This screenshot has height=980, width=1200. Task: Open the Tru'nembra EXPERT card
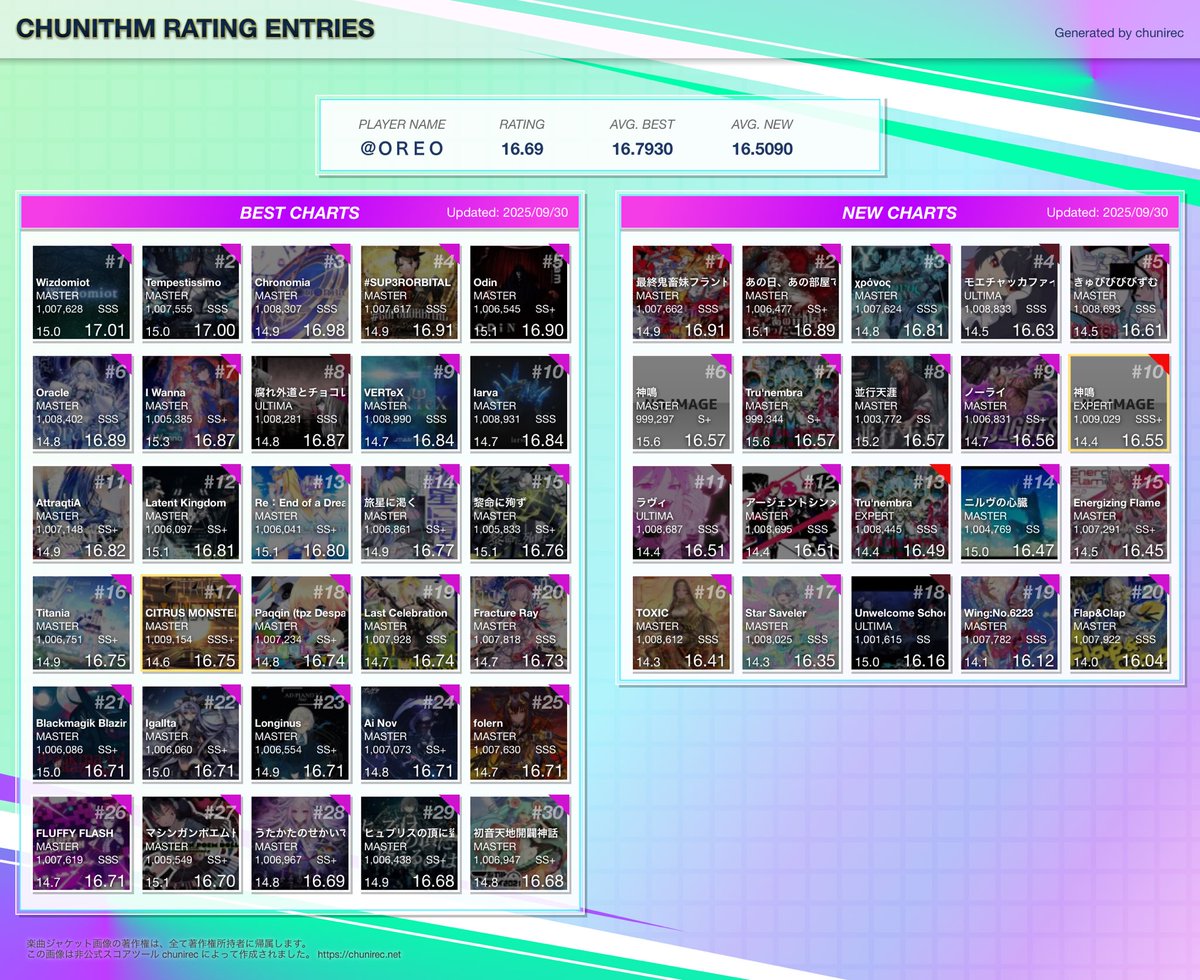pyautogui.click(x=901, y=513)
